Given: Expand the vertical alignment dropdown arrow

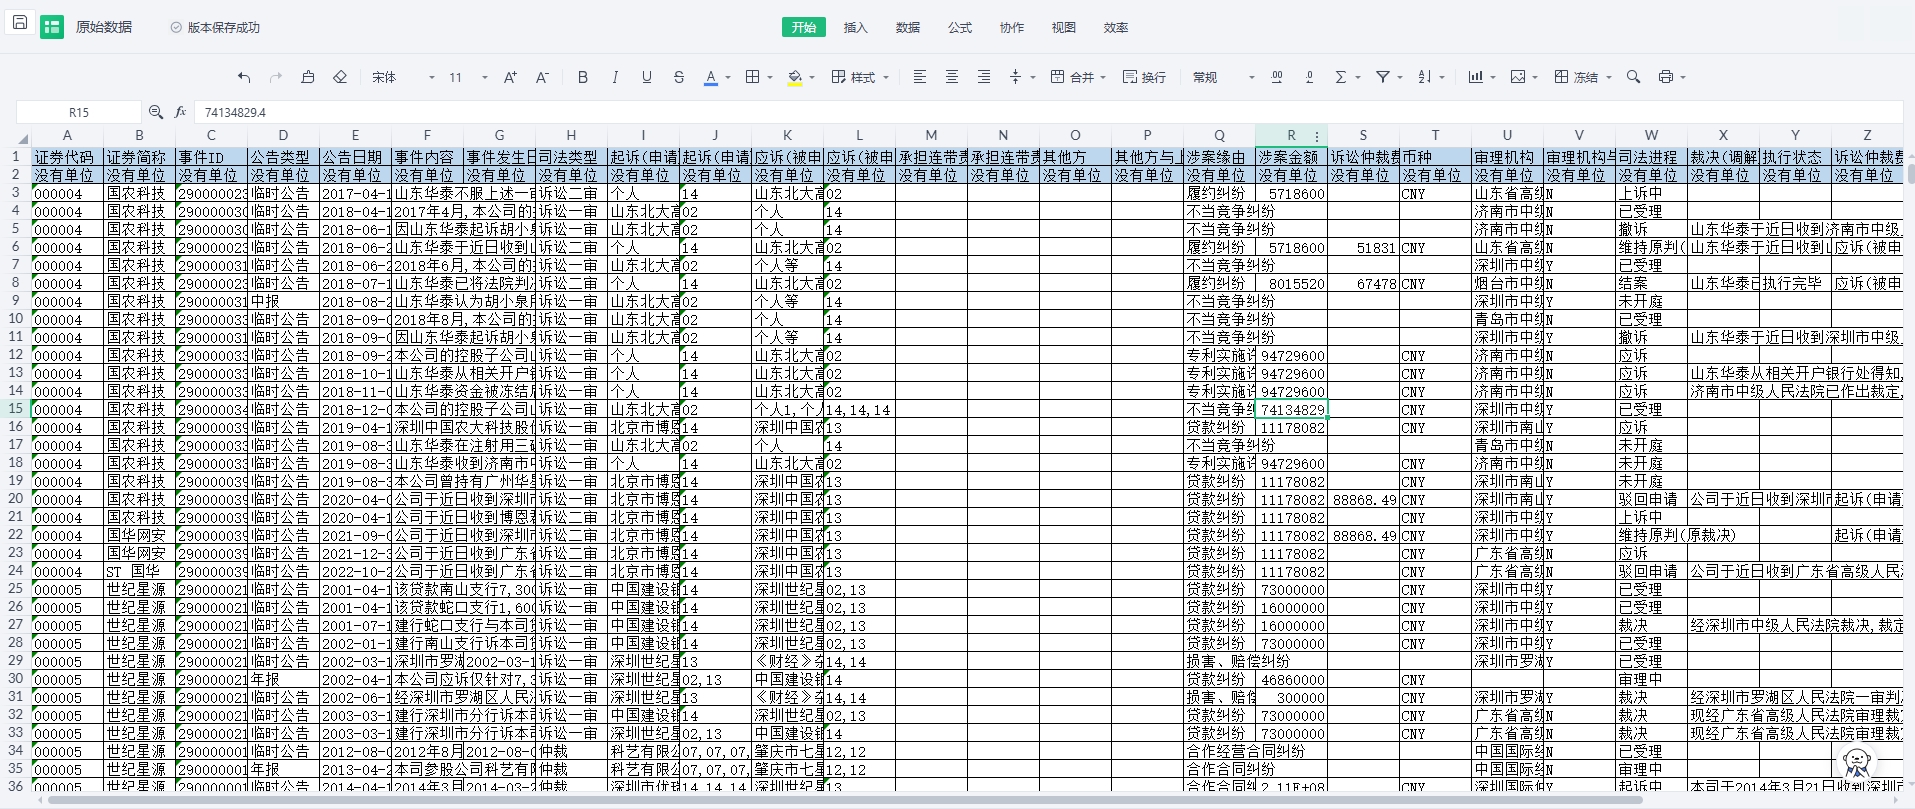Looking at the screenshot, I should (x=1032, y=77).
